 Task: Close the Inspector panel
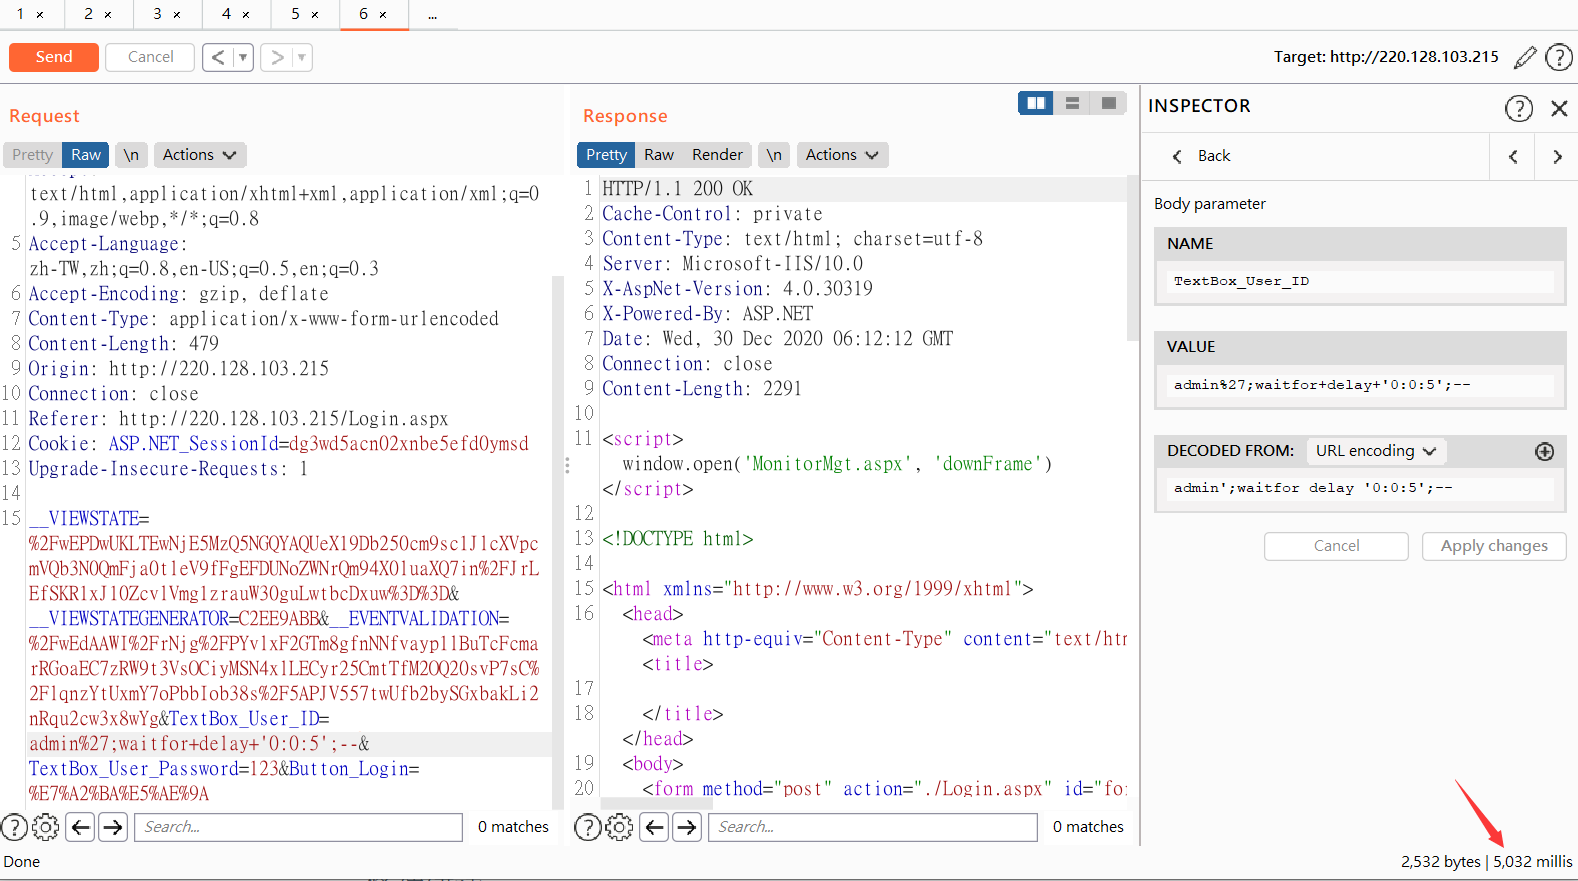tap(1559, 108)
